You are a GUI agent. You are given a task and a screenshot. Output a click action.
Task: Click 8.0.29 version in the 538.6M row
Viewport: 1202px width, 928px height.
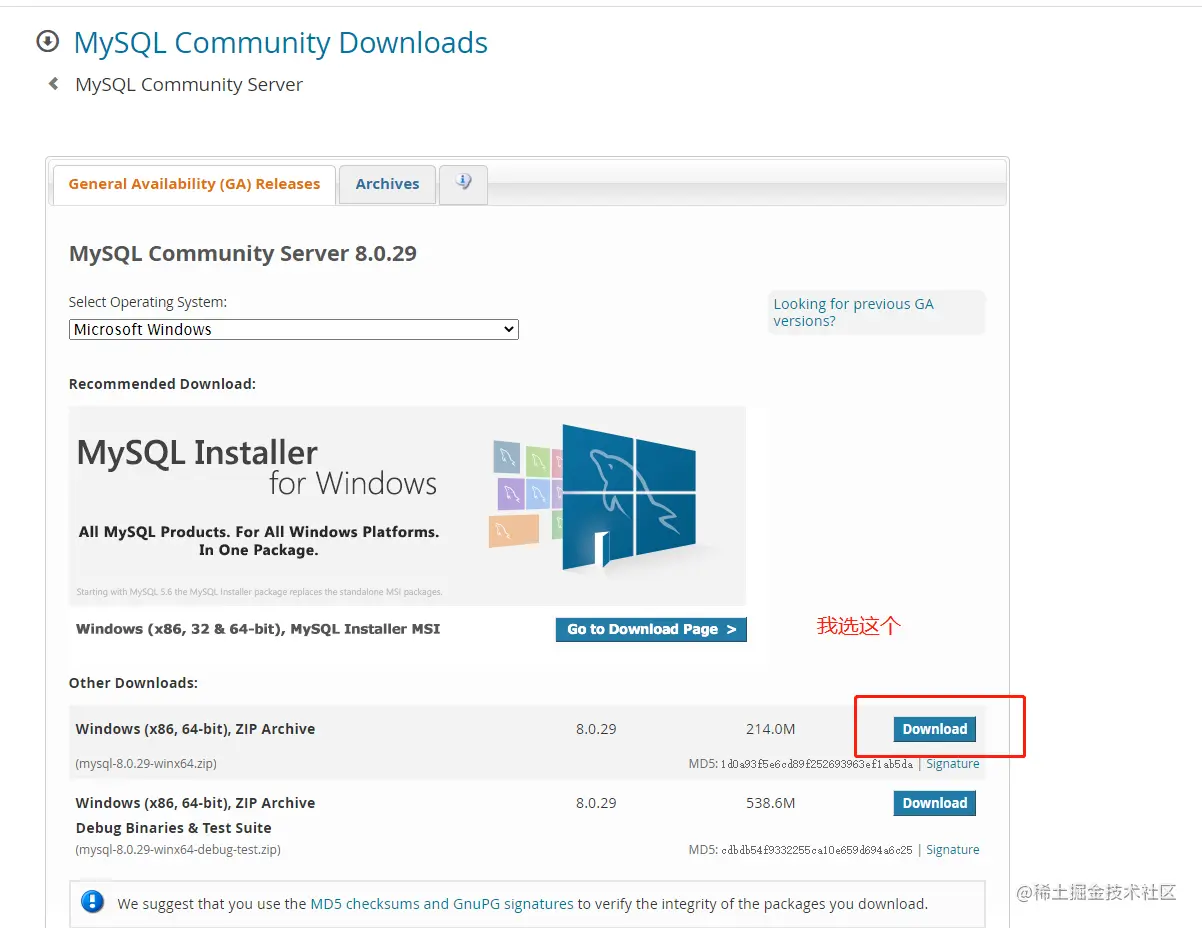(596, 803)
